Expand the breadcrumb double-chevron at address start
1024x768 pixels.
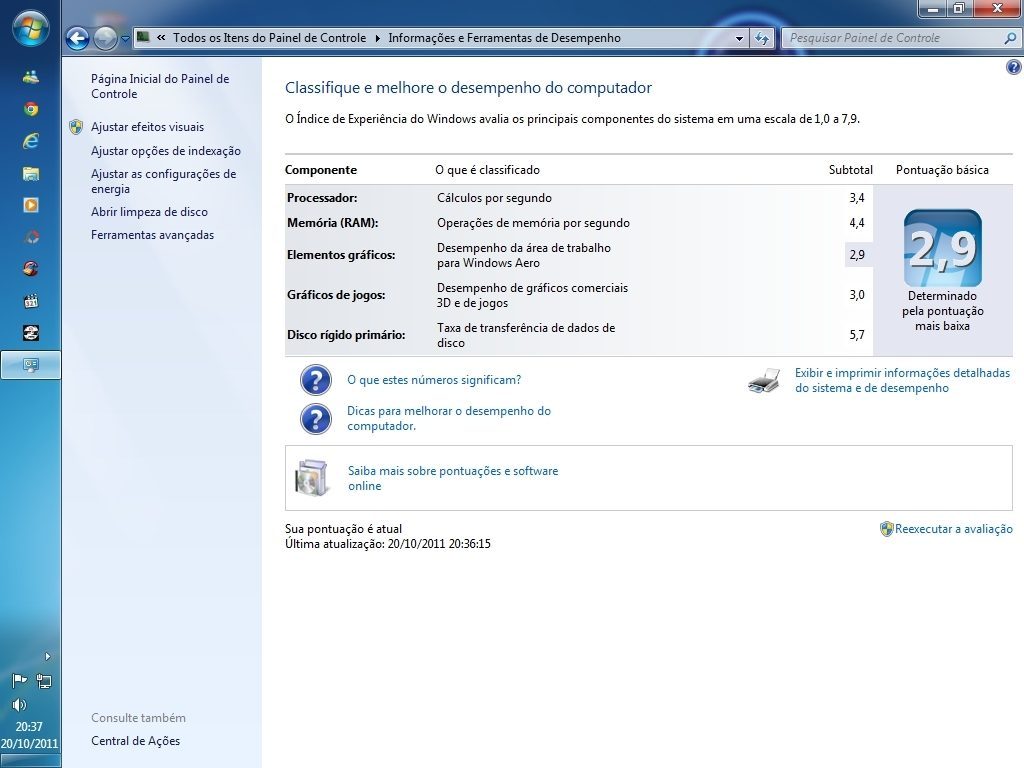[161, 38]
